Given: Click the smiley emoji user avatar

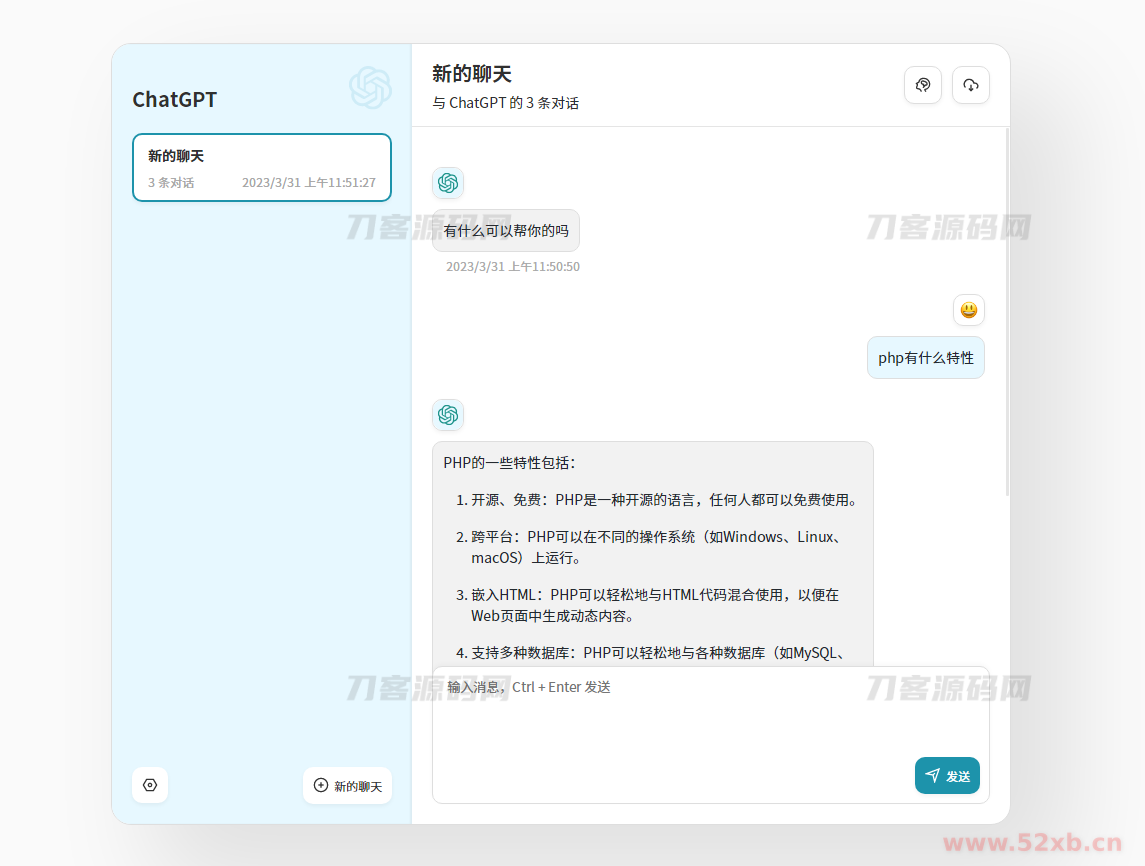Looking at the screenshot, I should tap(968, 310).
